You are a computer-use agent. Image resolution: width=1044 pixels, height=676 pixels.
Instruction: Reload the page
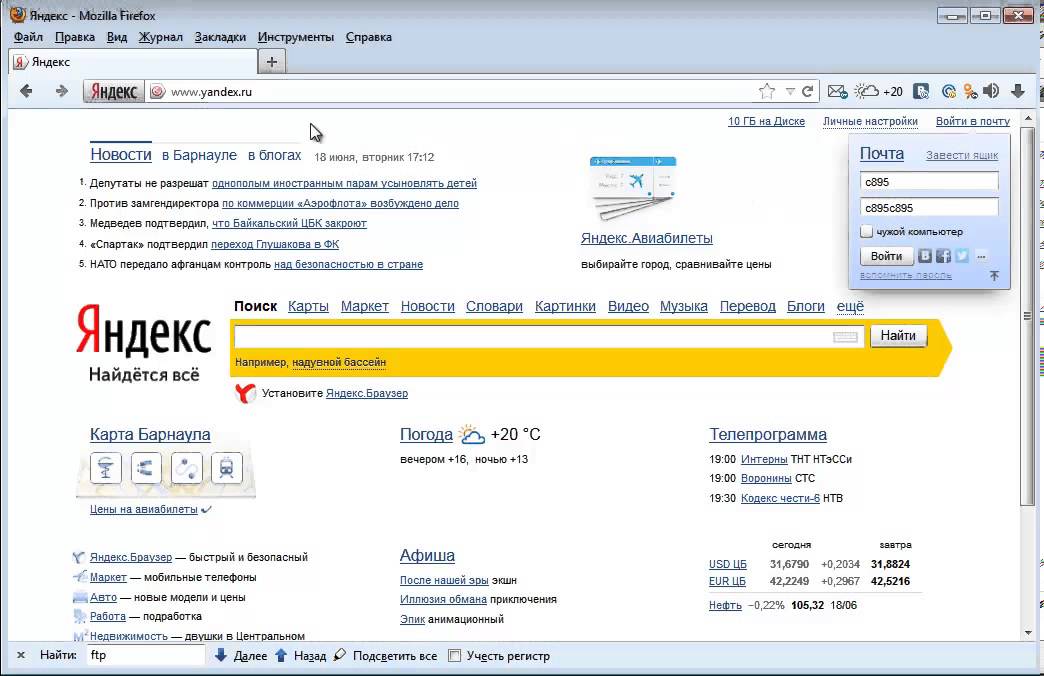pyautogui.click(x=808, y=91)
